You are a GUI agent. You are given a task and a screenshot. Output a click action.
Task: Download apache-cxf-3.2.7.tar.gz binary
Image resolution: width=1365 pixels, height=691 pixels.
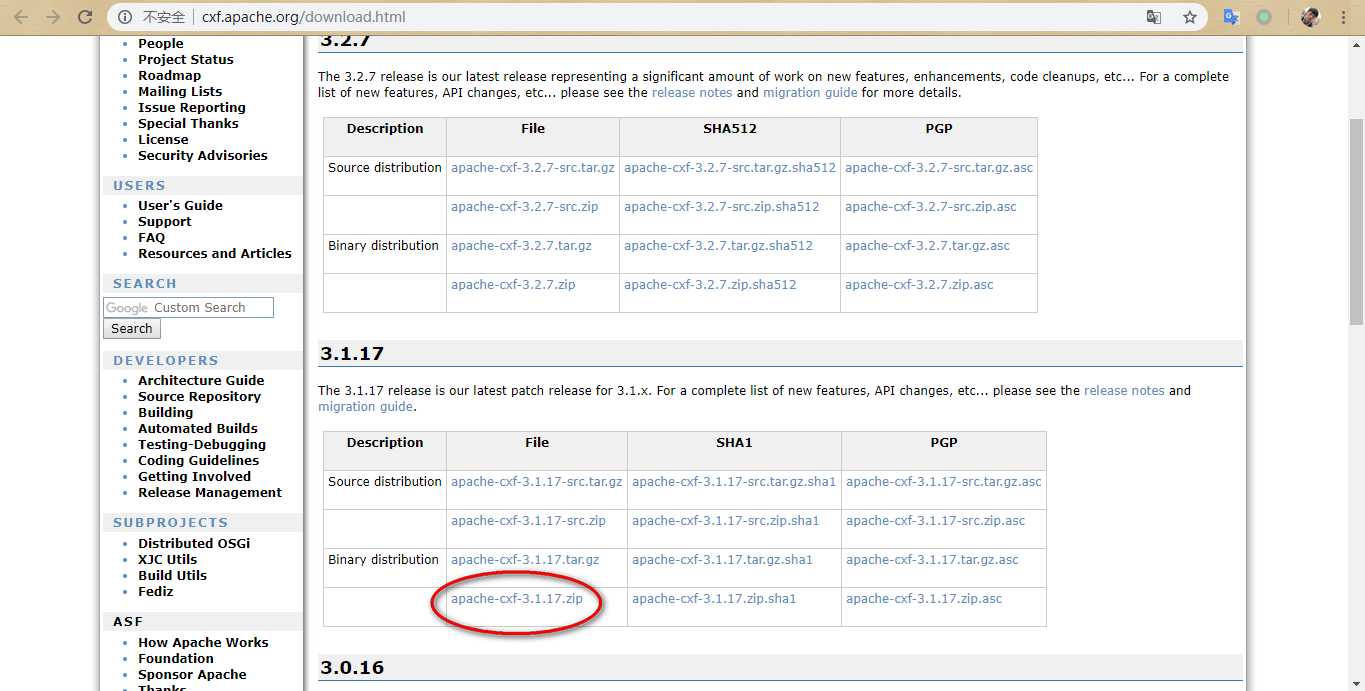click(521, 245)
